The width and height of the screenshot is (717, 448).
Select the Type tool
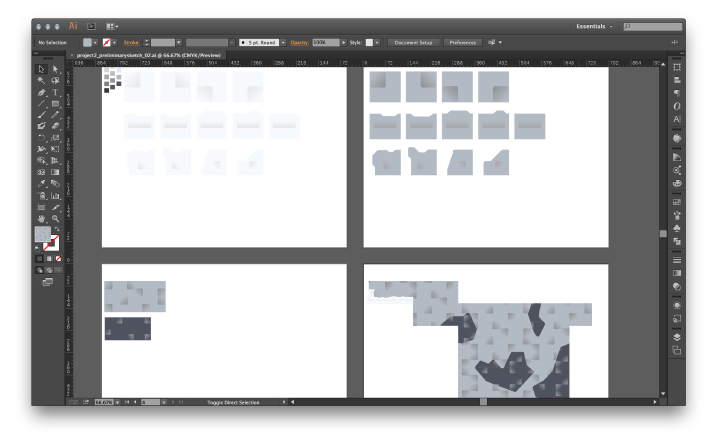pyautogui.click(x=55, y=92)
